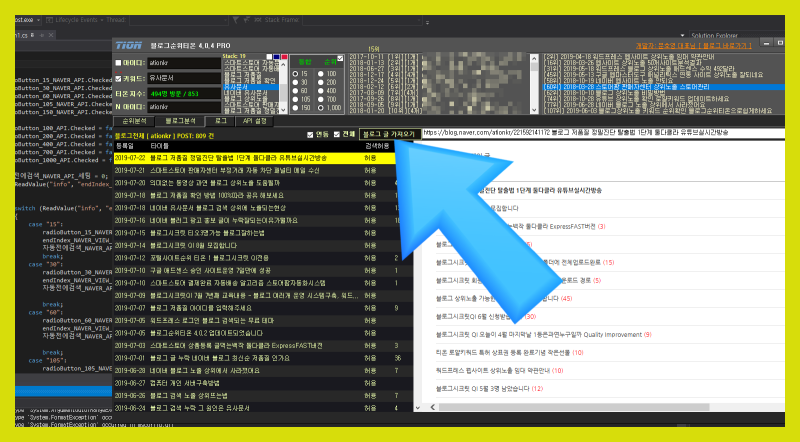Viewport: 800px width, 442px height.
Task: Select the 2019-07-16 네이버 블러그 광고 post row
Action: coord(255,220)
